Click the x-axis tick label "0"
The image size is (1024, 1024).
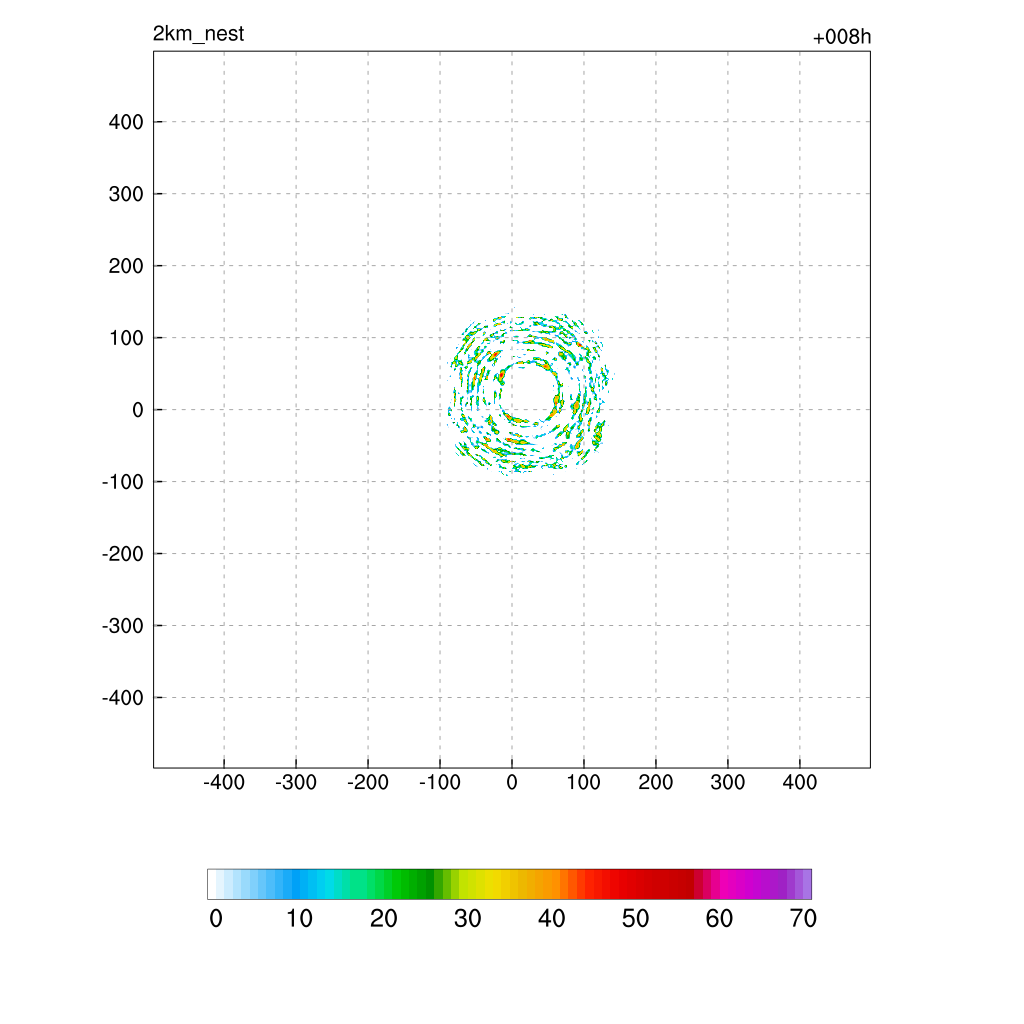(512, 782)
